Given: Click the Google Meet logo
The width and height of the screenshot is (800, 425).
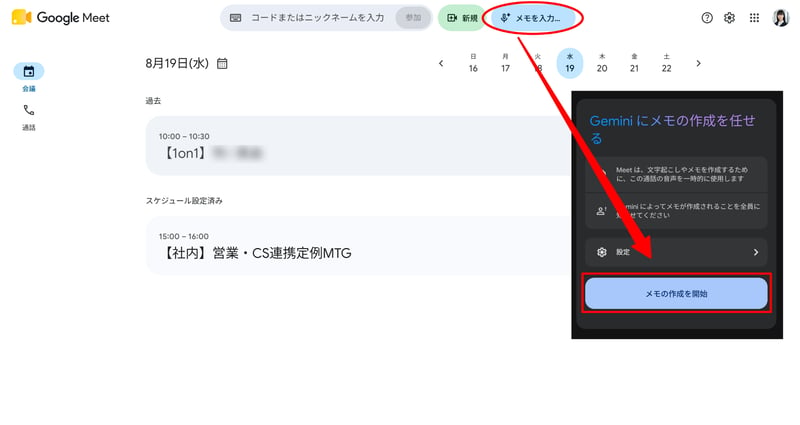Looking at the screenshot, I should (x=60, y=17).
